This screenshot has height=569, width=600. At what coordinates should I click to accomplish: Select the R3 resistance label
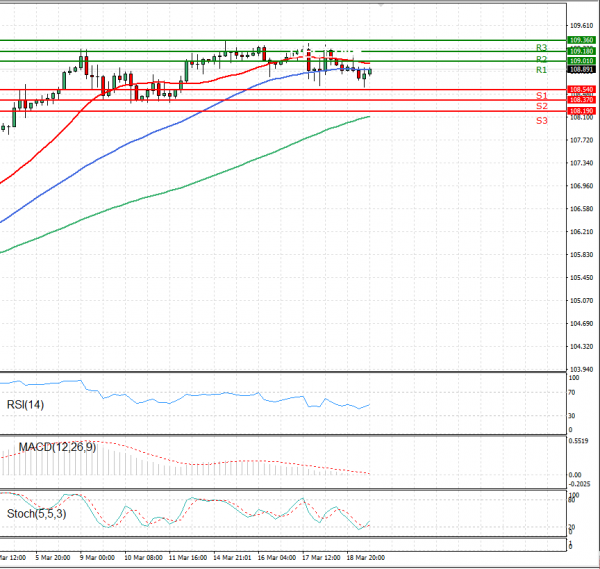(541, 48)
